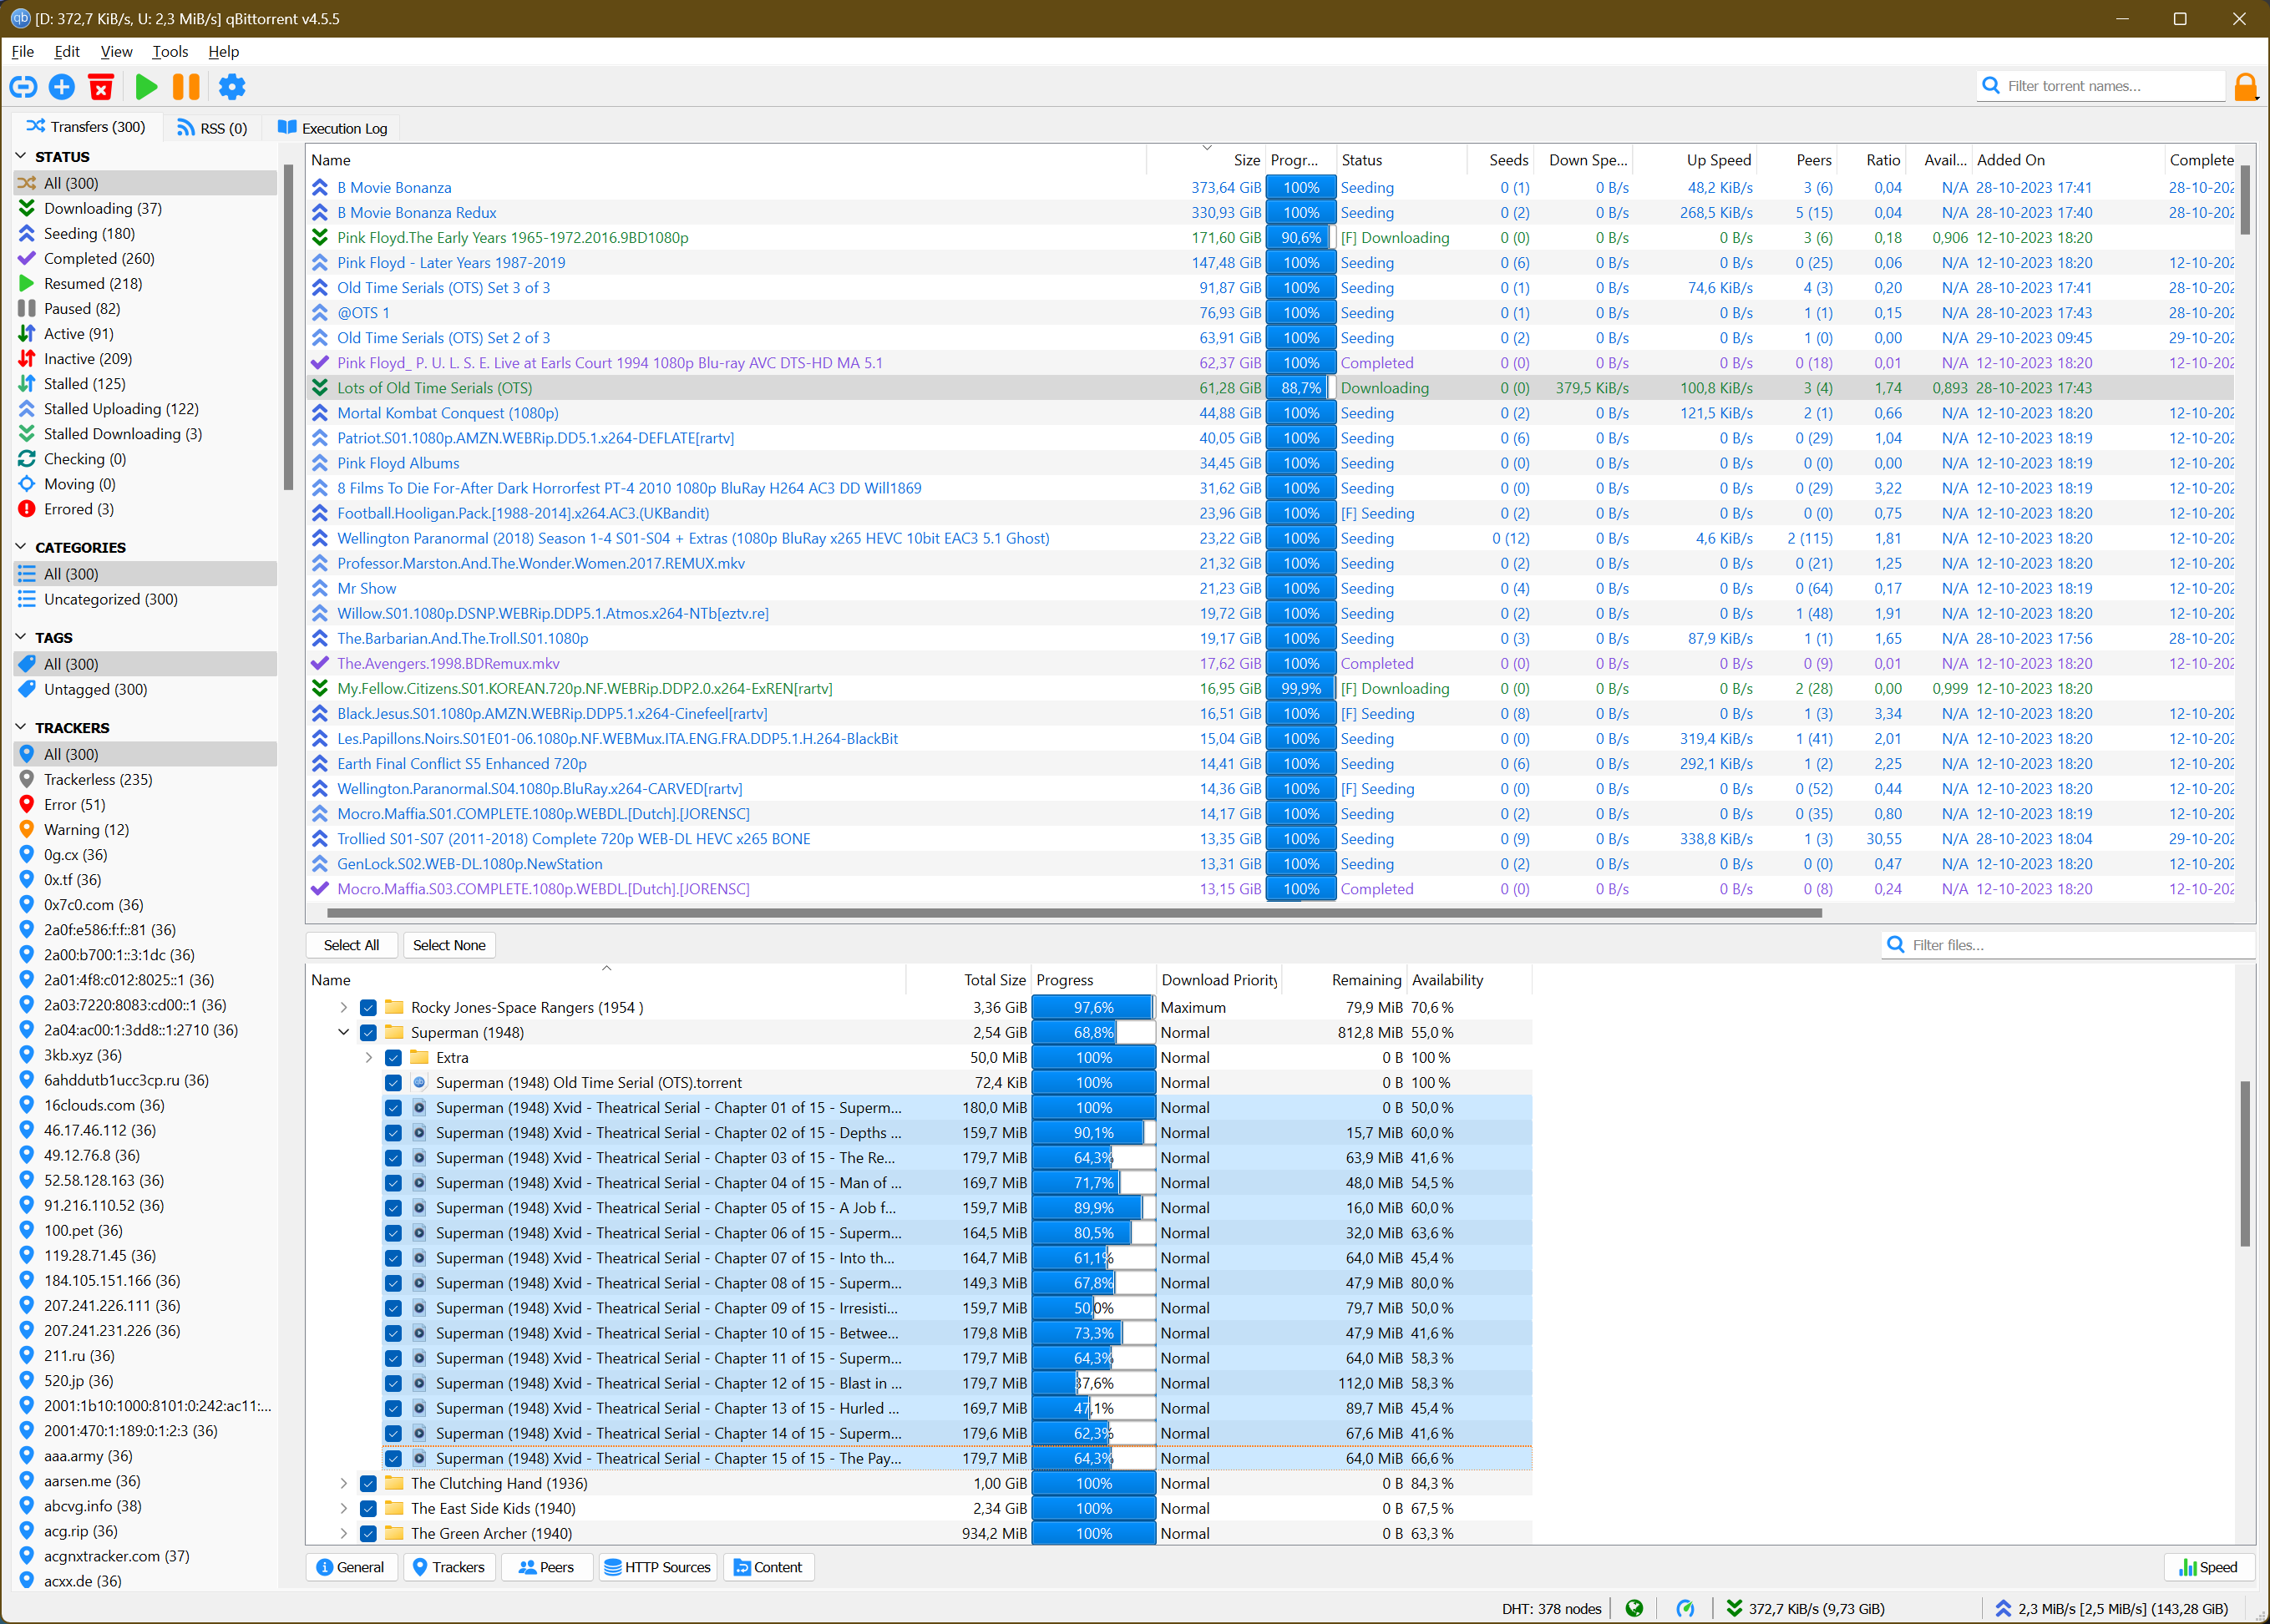Click progress bar of Lots of Old Time Serials
This screenshot has height=1624, width=2270.
tap(1301, 388)
